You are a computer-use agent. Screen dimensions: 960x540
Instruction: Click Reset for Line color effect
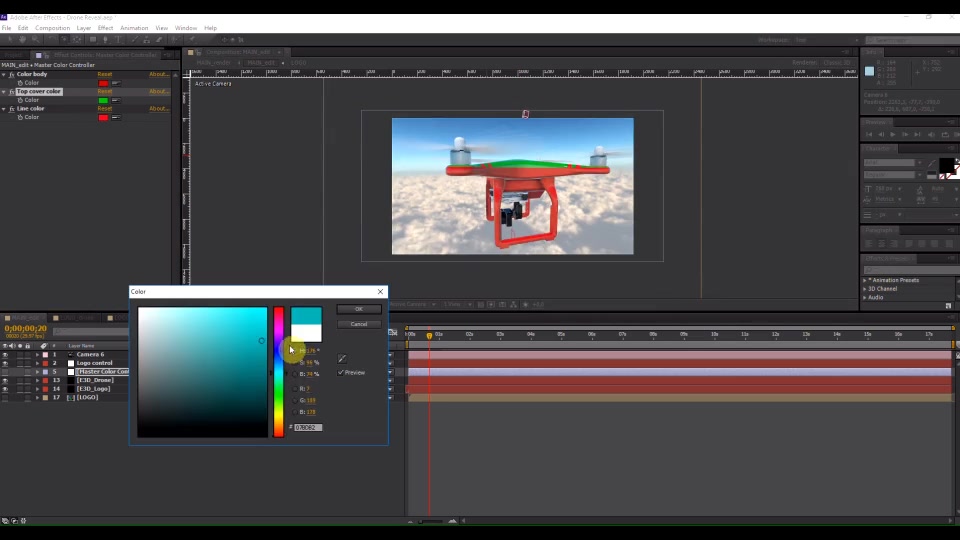pos(105,108)
